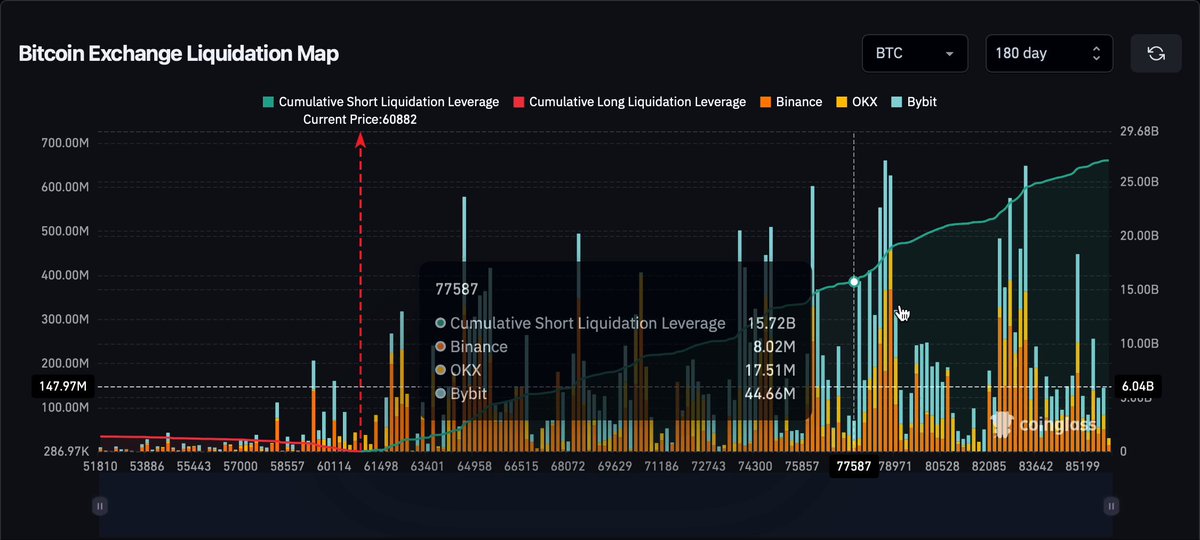The width and height of the screenshot is (1200, 540).
Task: Click the data point marker on the cumulative short line
Action: pos(853,282)
